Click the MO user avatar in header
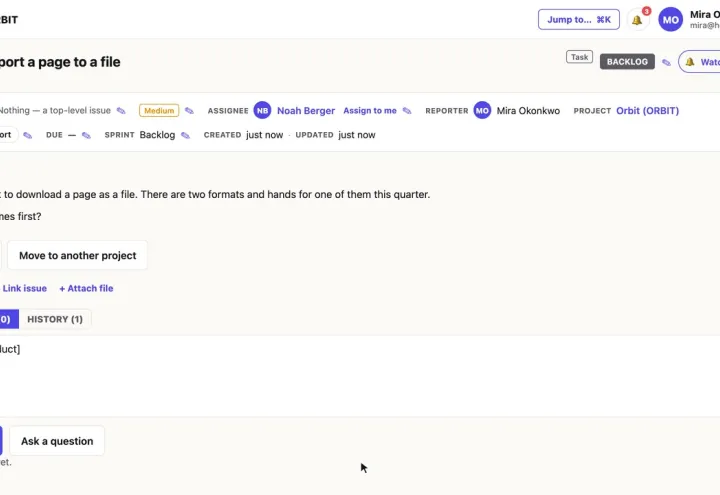The height and width of the screenshot is (495, 720). 670,20
